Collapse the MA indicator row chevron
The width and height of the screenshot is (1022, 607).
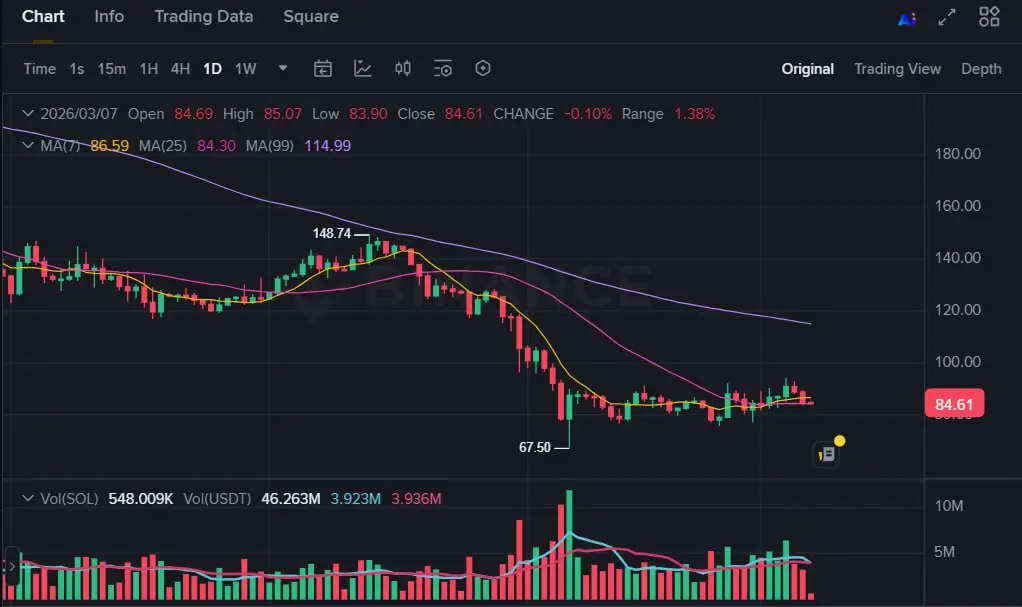tap(28, 145)
